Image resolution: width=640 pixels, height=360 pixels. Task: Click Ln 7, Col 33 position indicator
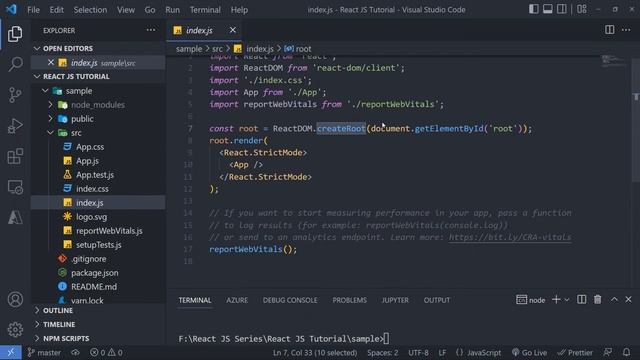[315, 352]
